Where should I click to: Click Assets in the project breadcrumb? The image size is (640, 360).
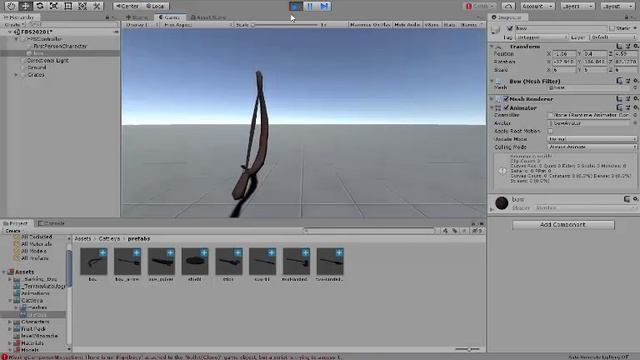point(82,239)
